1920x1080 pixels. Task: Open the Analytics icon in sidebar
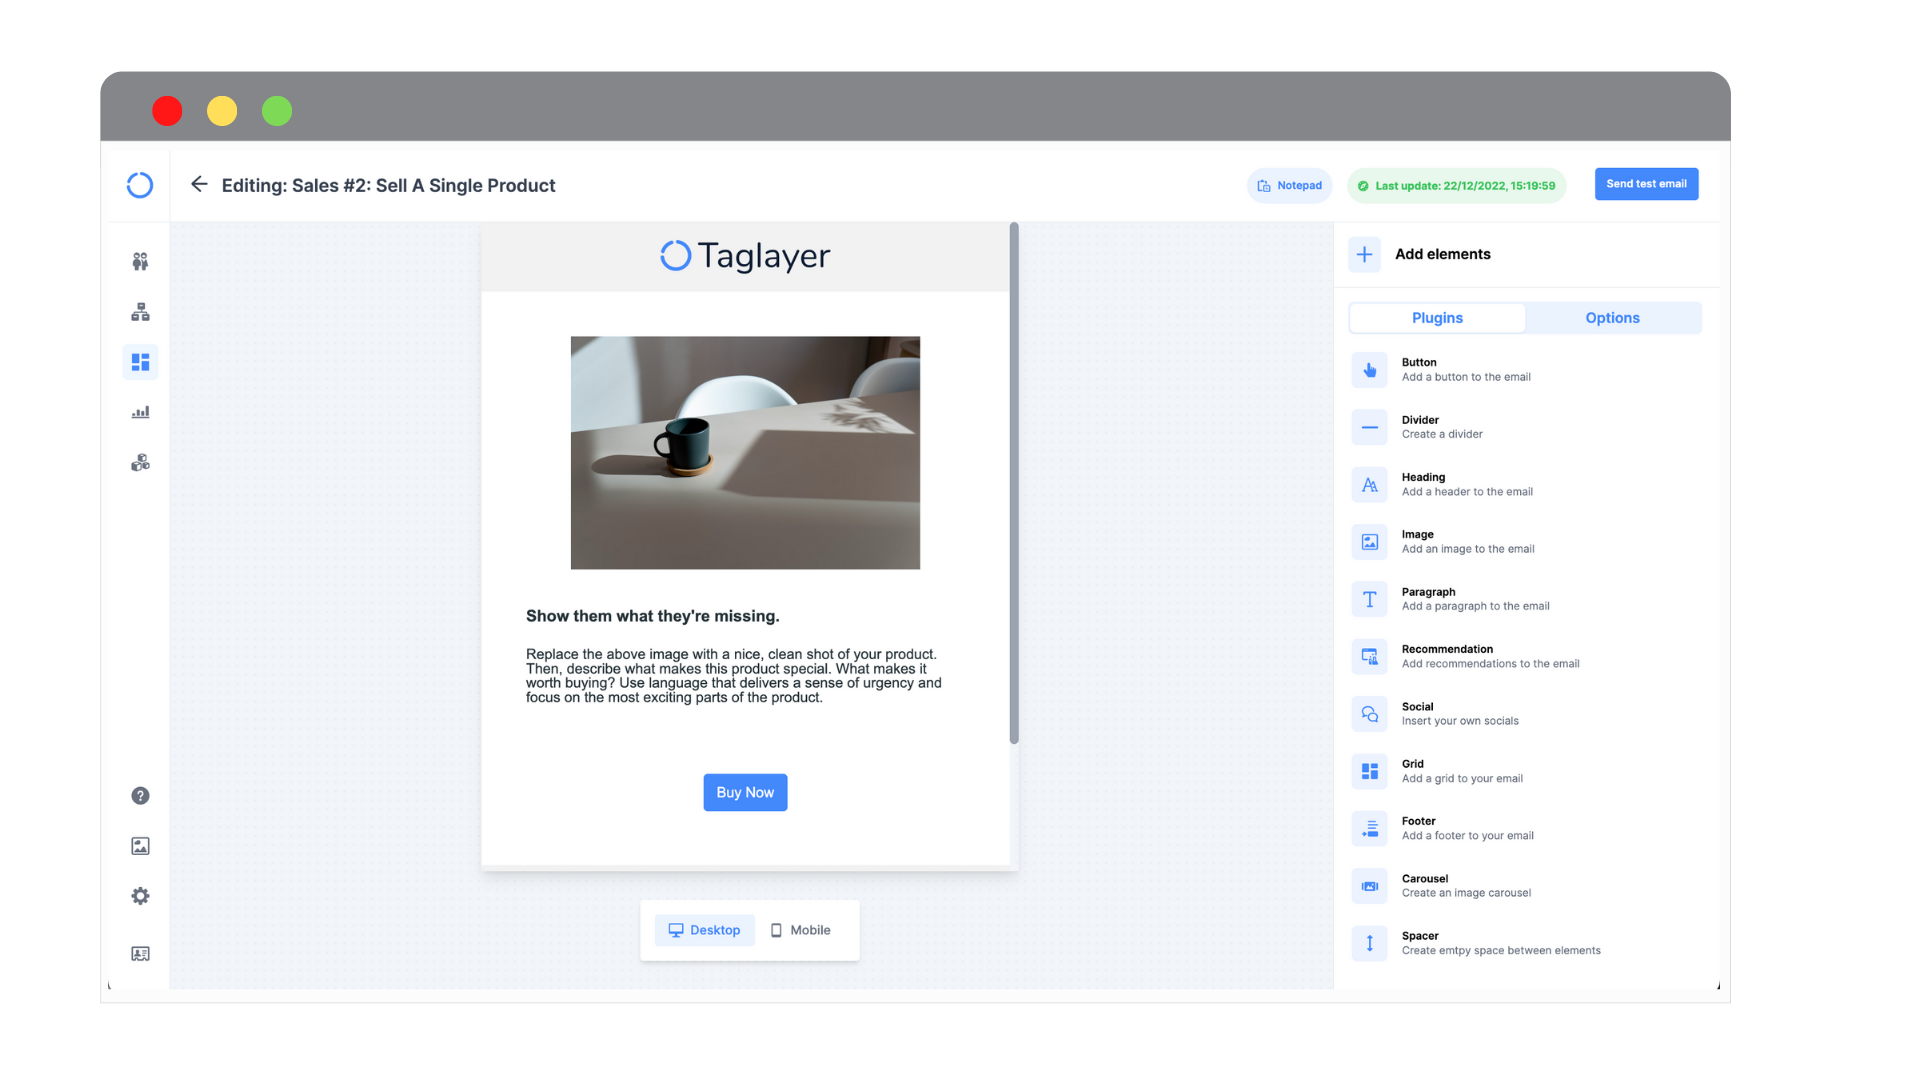141,413
